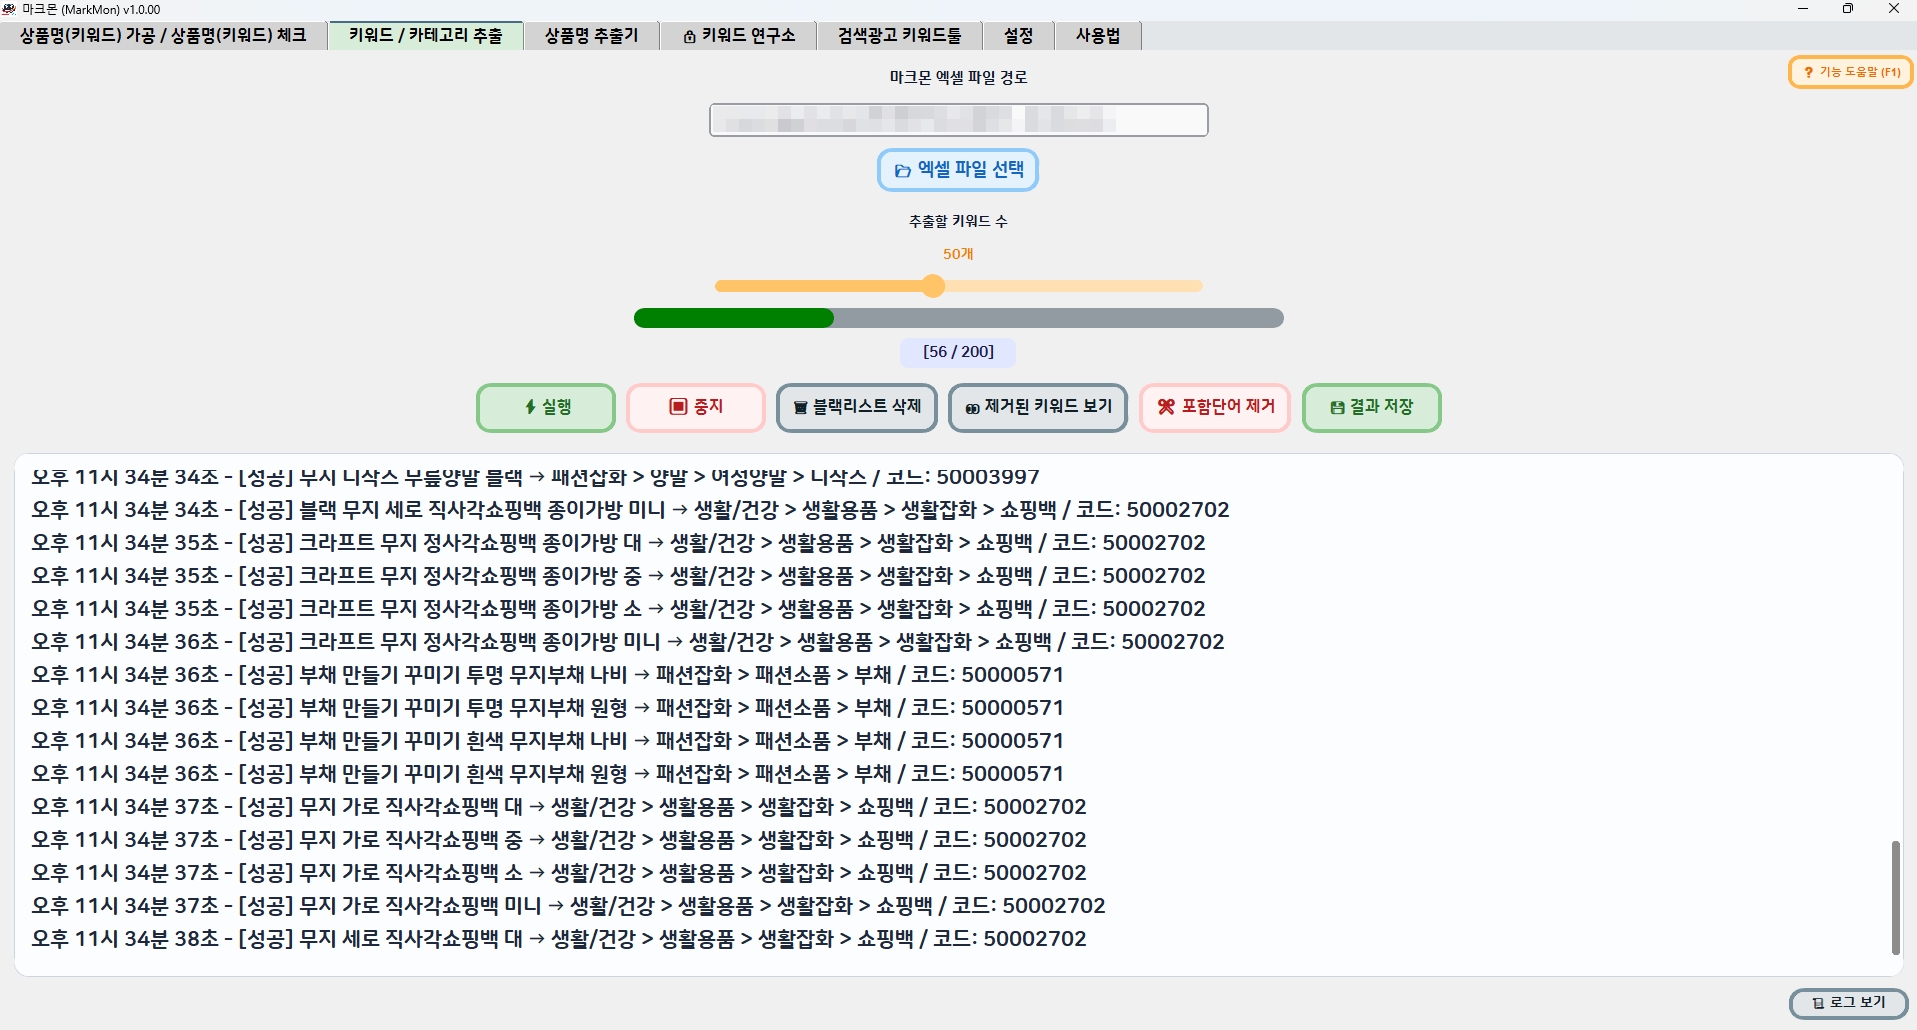The height and width of the screenshot is (1030, 1917).
Task: Open the 검색광고 키워드툴 tab
Action: tap(898, 36)
